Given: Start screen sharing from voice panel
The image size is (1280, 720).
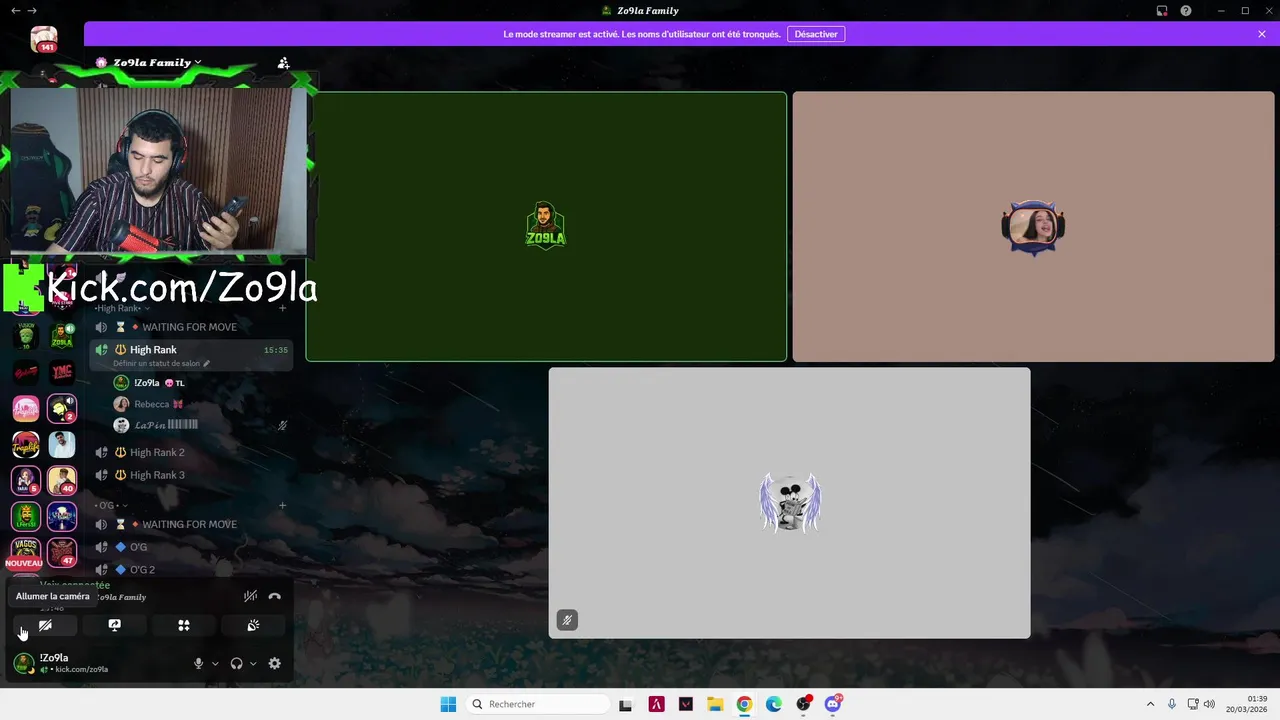Looking at the screenshot, I should click(115, 625).
